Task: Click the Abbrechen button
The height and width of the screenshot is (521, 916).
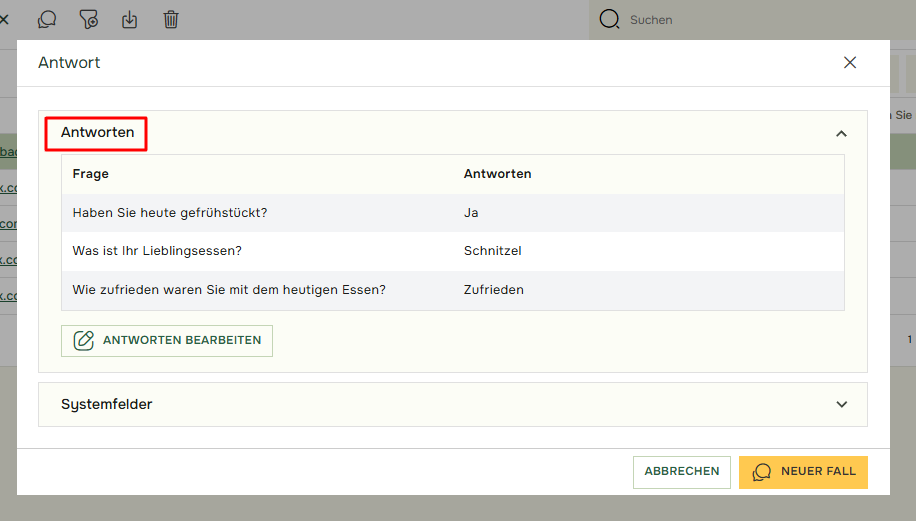Action: (x=681, y=472)
